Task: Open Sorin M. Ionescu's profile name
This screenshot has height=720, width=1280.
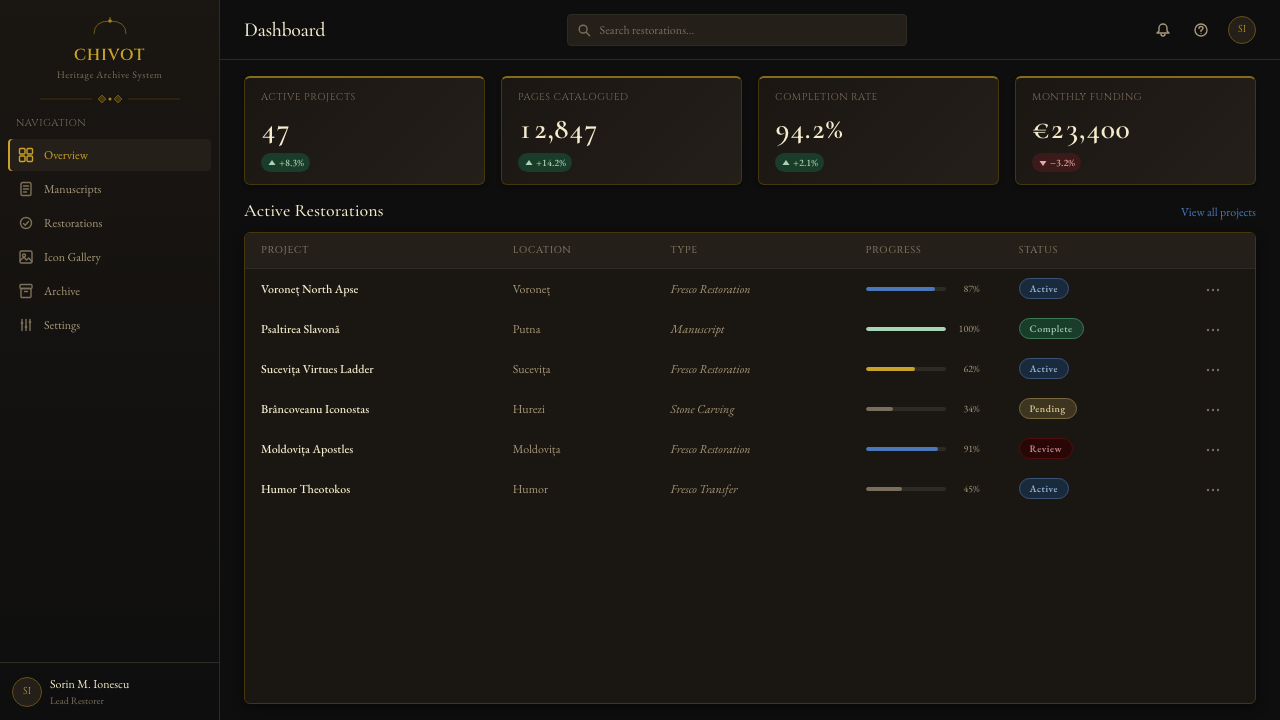Action: point(90,684)
